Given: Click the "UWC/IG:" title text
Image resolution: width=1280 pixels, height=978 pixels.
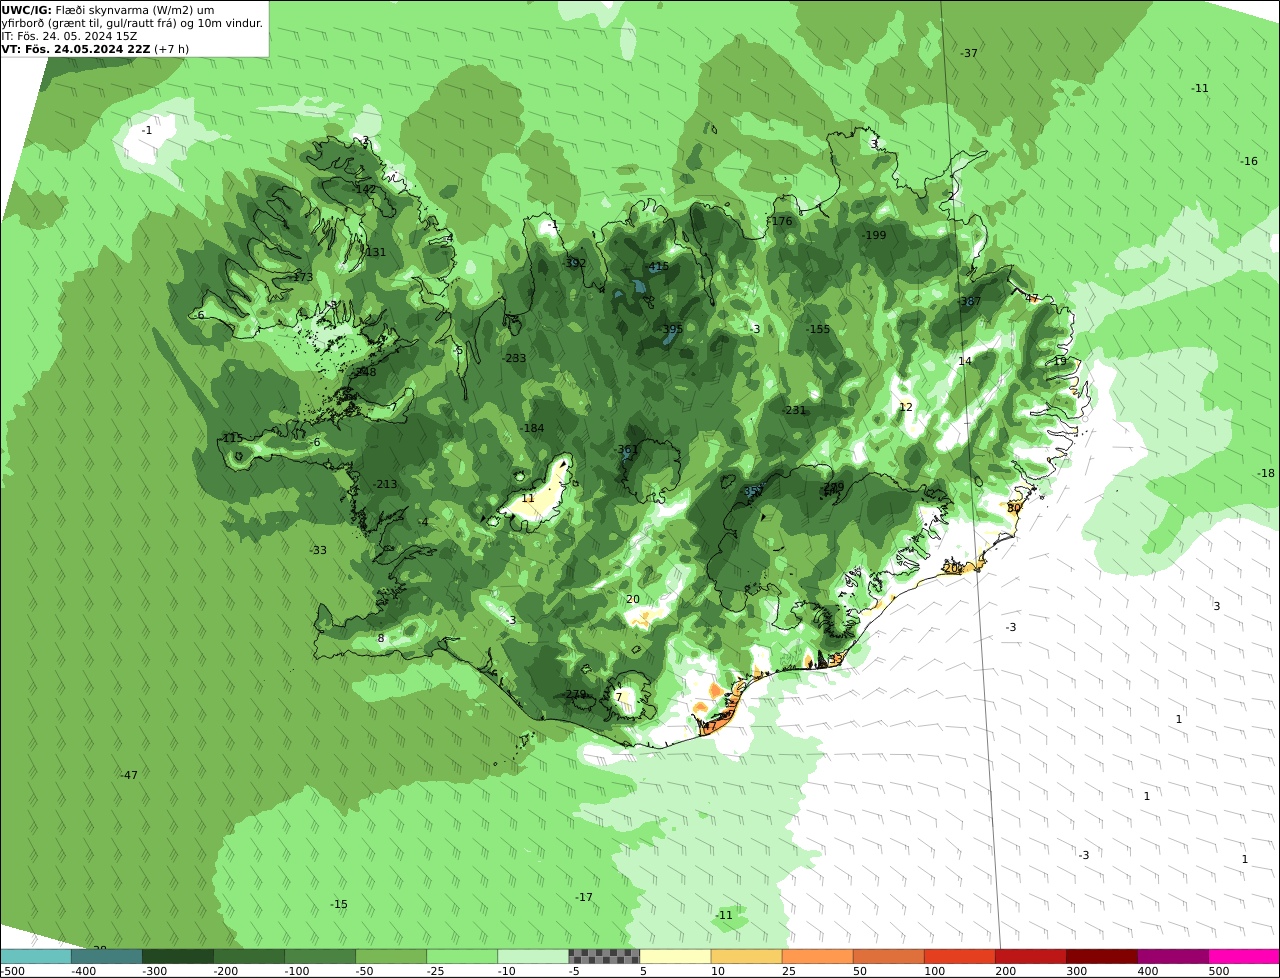Looking at the screenshot, I should 27,10.
